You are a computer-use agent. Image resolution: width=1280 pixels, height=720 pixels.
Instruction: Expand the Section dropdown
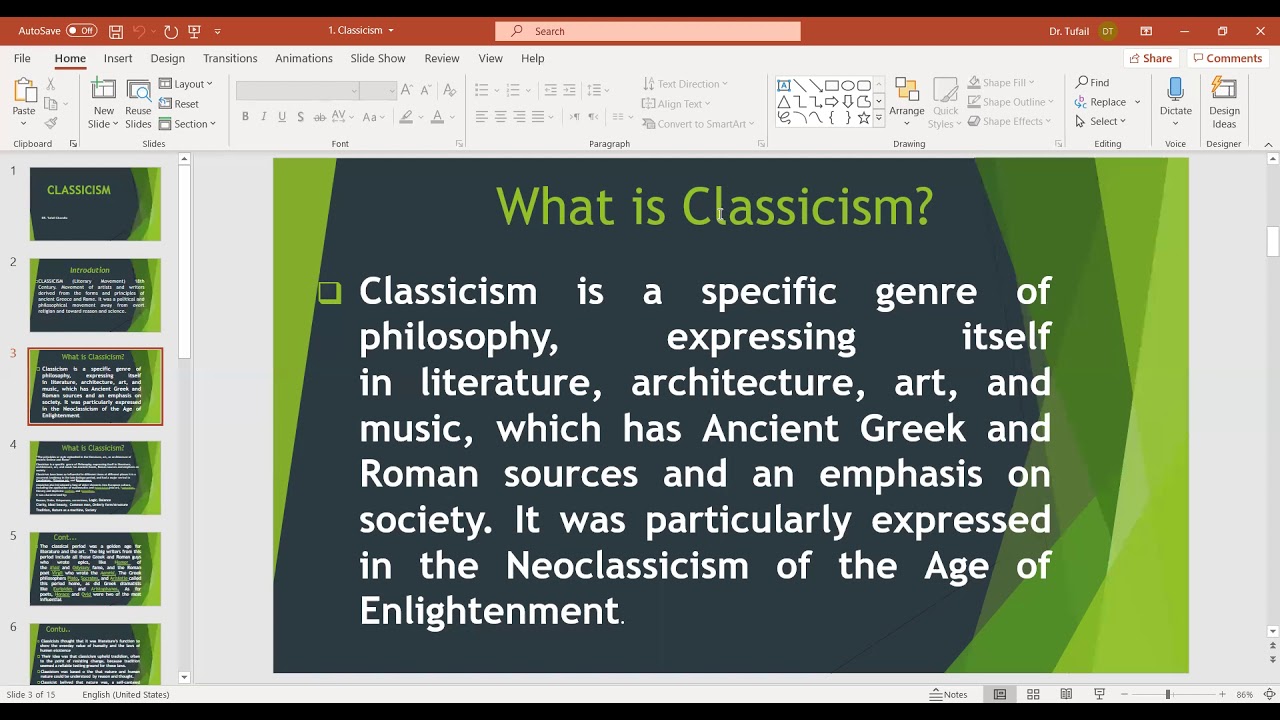[x=187, y=124]
